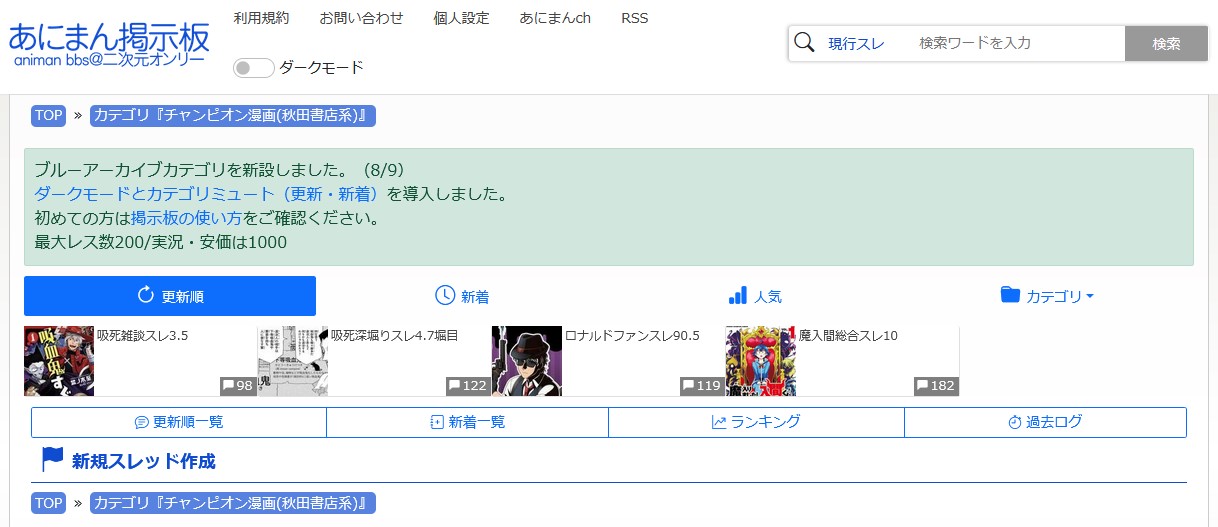Select the 更新順 sort tab
The image size is (1218, 527).
coord(170,296)
